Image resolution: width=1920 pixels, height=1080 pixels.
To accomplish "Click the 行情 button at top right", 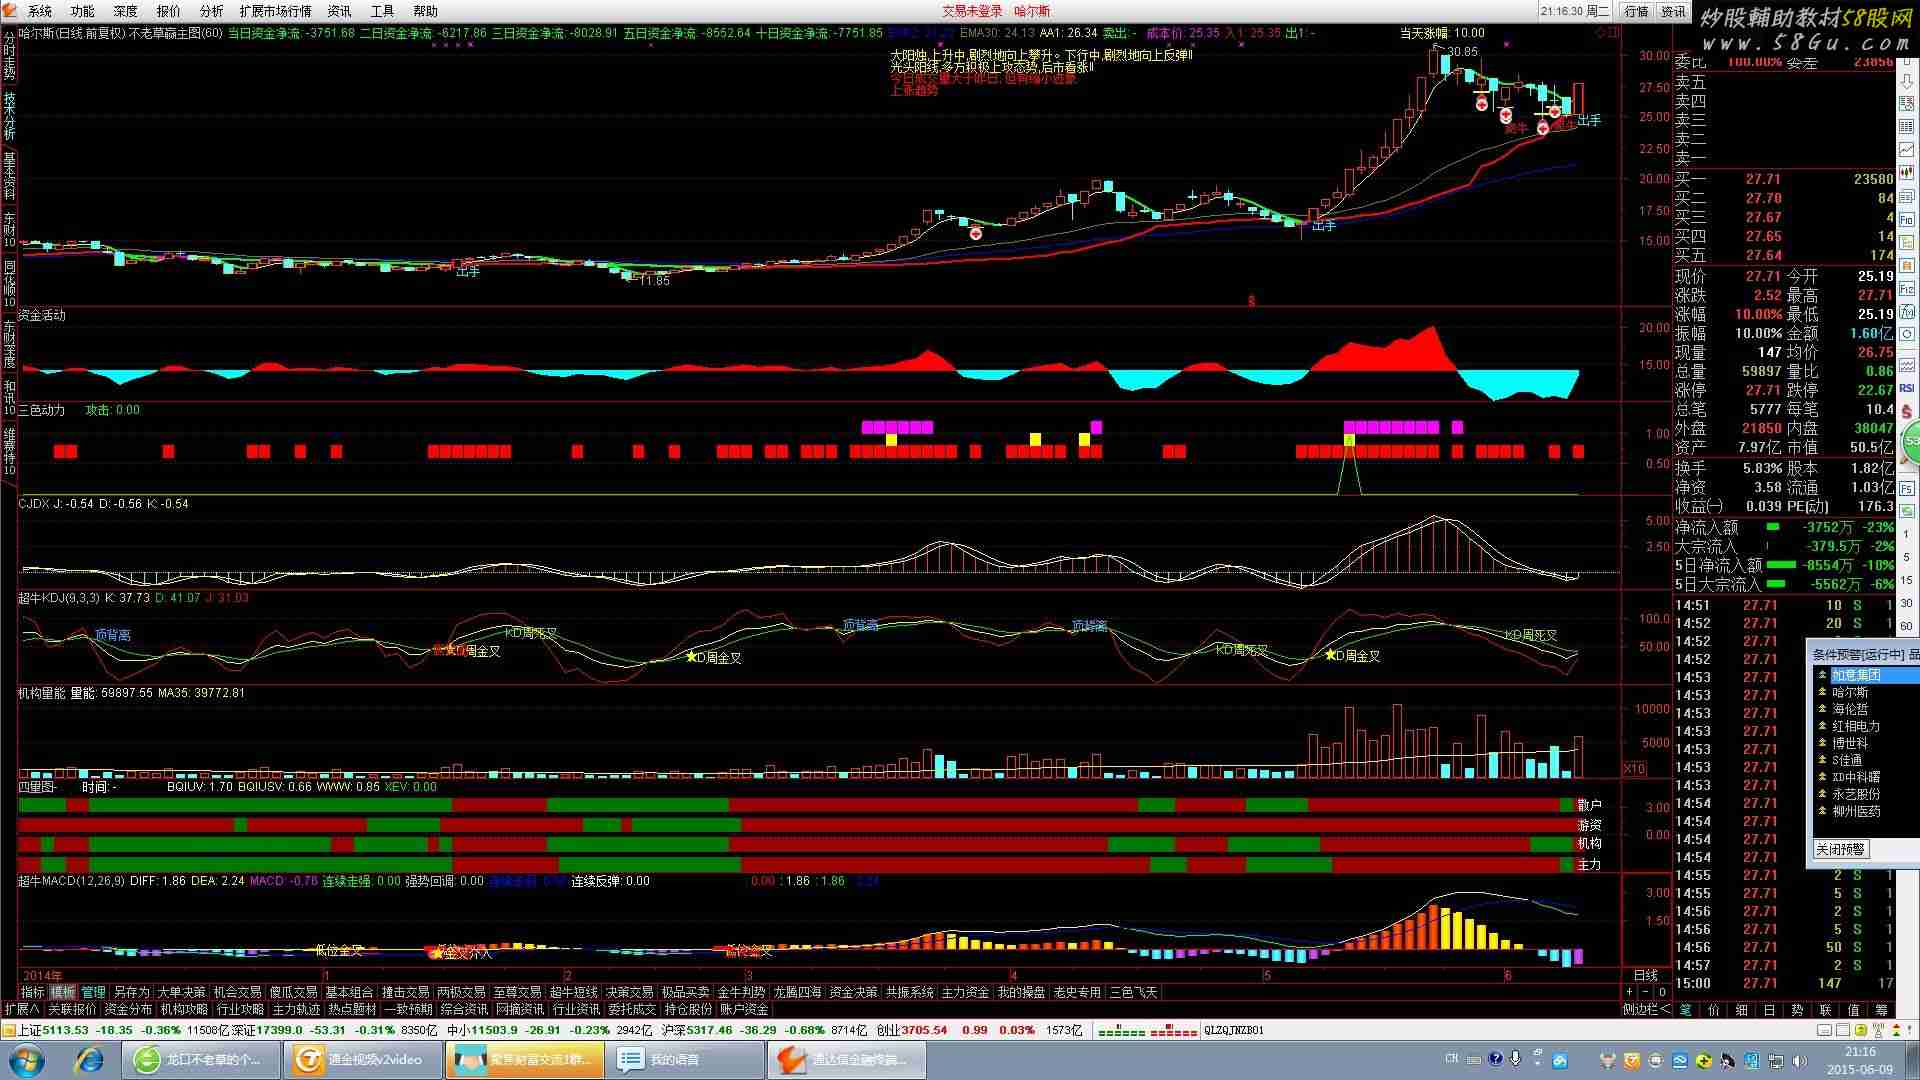I will 1637,11.
